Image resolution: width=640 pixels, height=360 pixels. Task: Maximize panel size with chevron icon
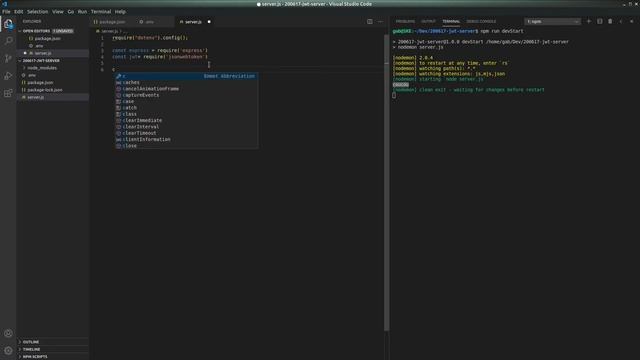(621, 21)
